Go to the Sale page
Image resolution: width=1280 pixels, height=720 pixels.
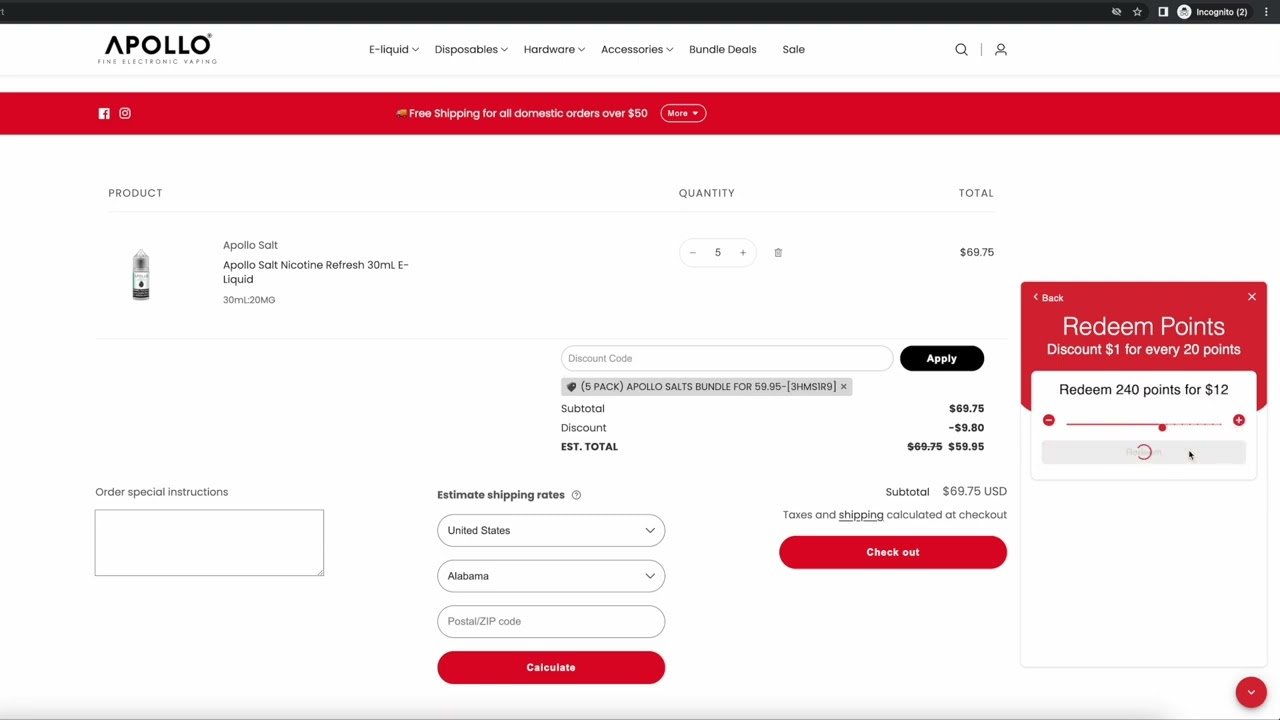794,49
